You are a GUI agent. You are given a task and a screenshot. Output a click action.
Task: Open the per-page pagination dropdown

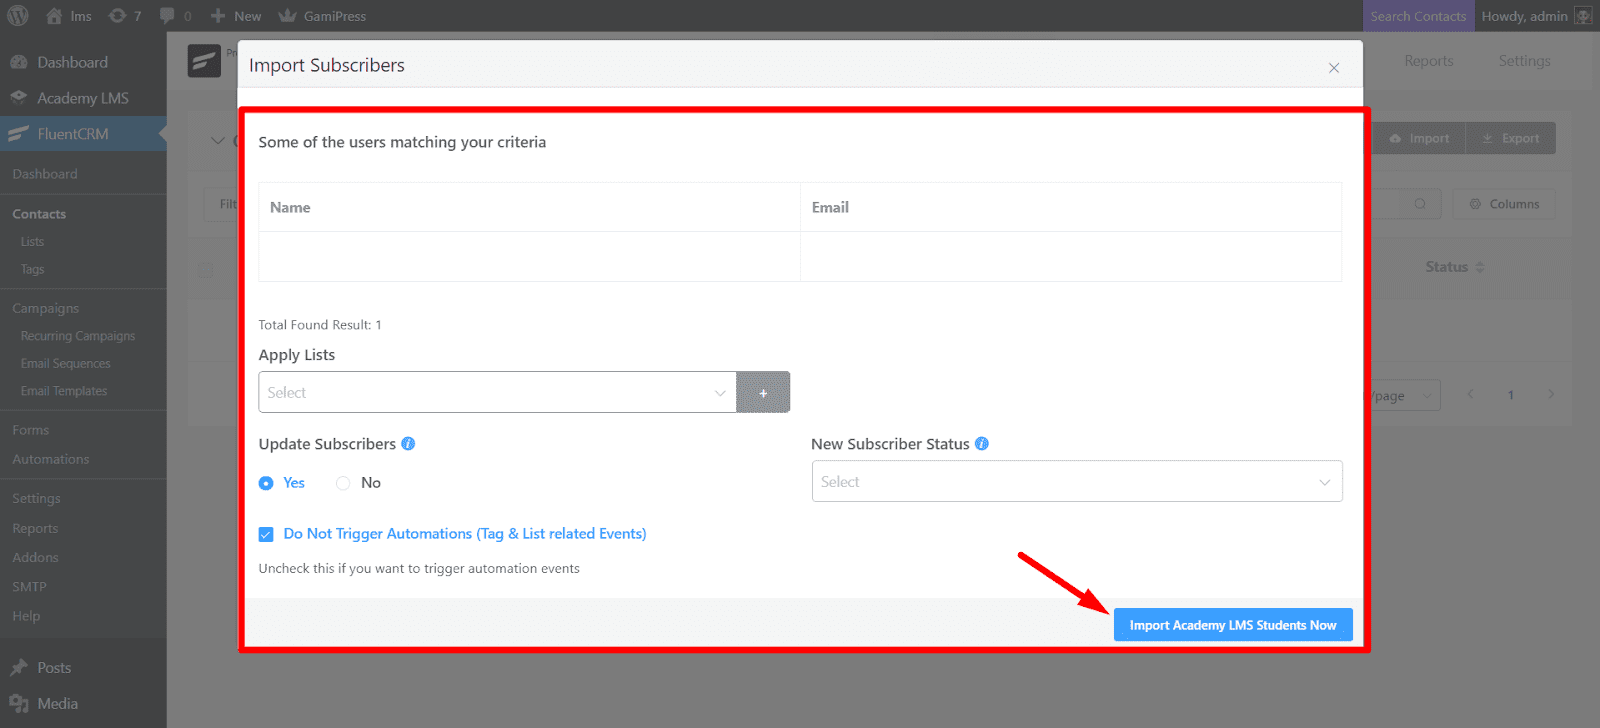(x=1405, y=396)
